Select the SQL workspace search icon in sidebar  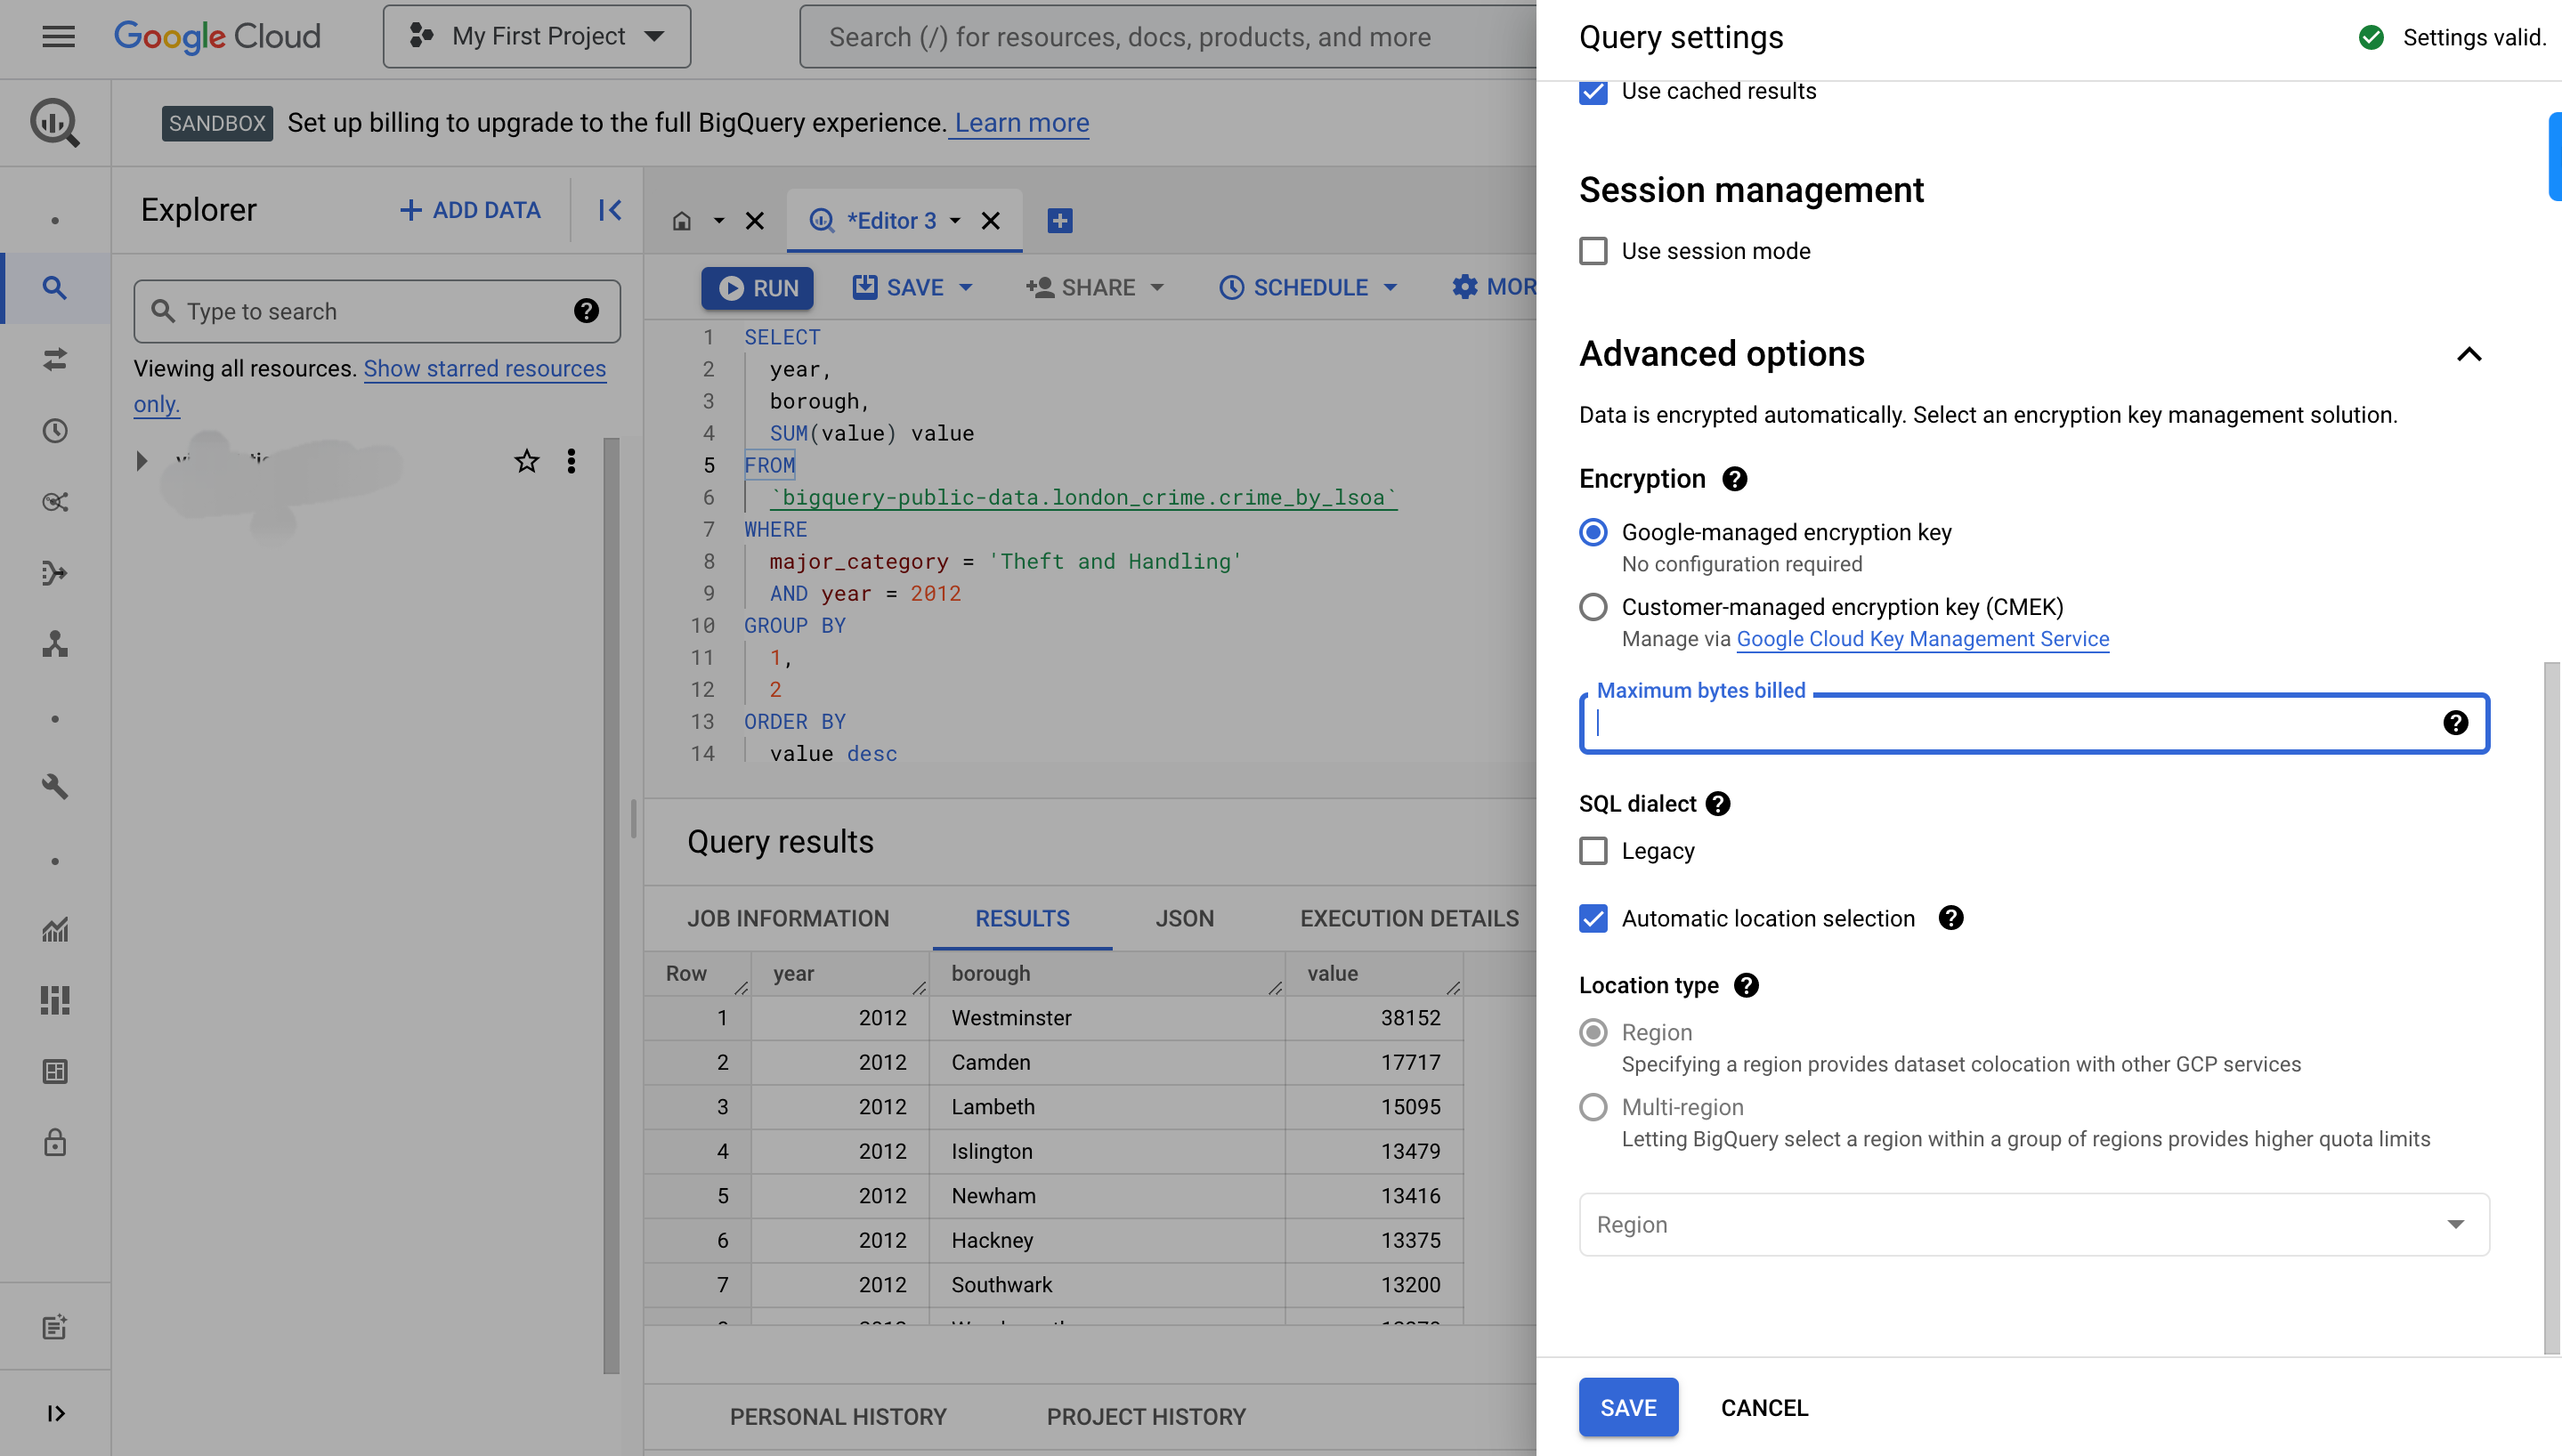pos(55,289)
